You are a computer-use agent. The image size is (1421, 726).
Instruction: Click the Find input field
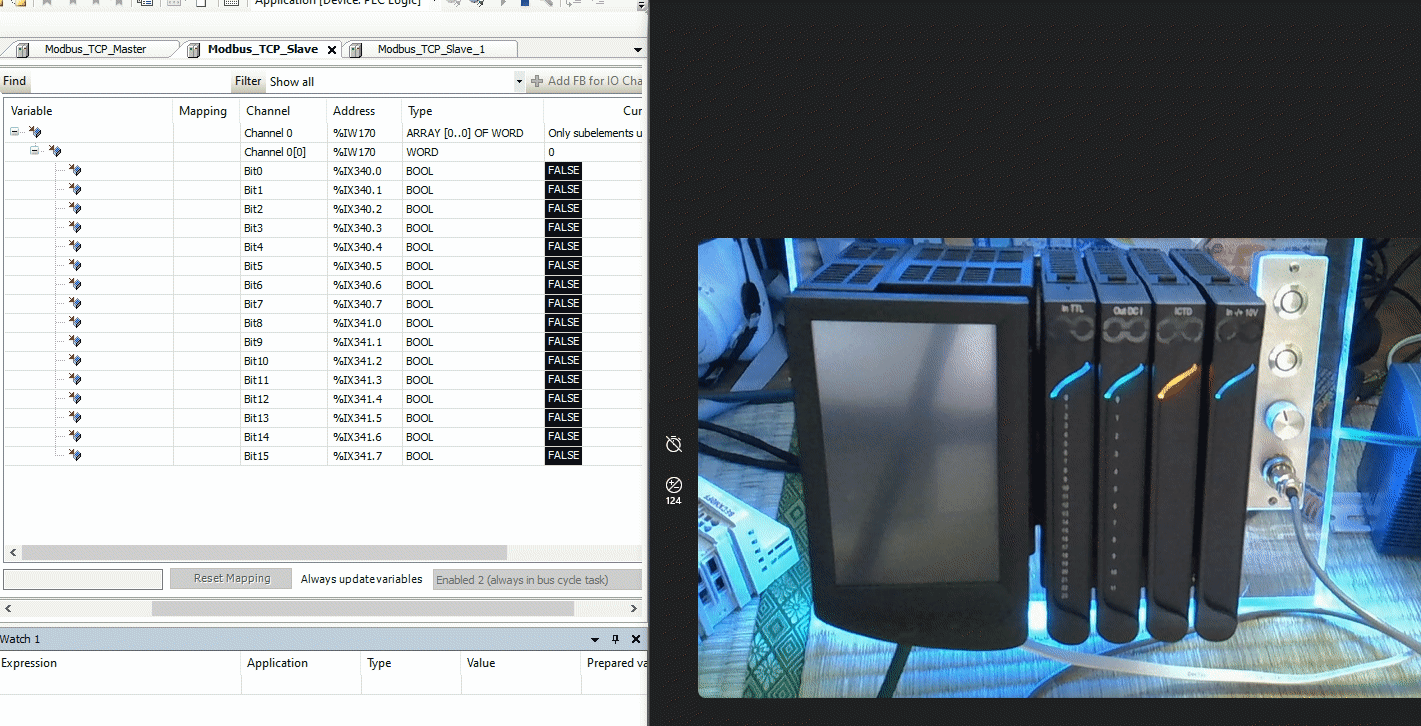[x=129, y=82]
